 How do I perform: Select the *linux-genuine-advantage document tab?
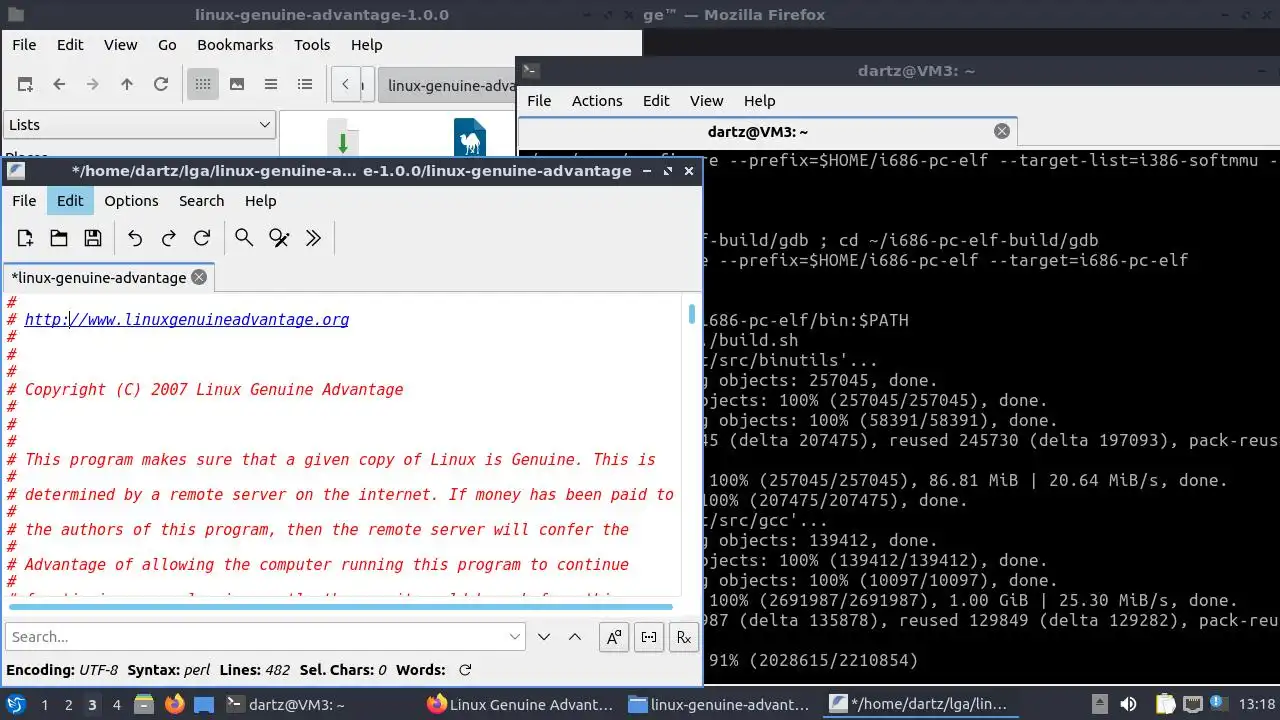(108, 277)
